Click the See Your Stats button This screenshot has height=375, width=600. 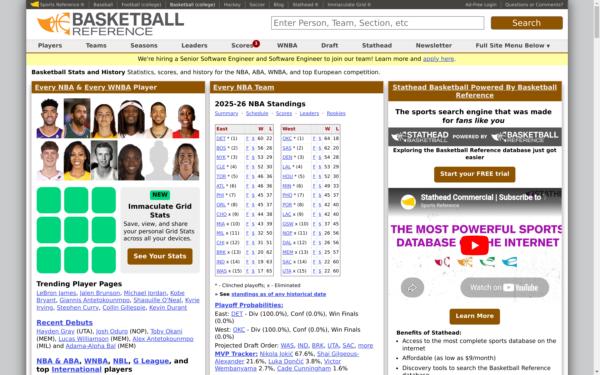(160, 256)
